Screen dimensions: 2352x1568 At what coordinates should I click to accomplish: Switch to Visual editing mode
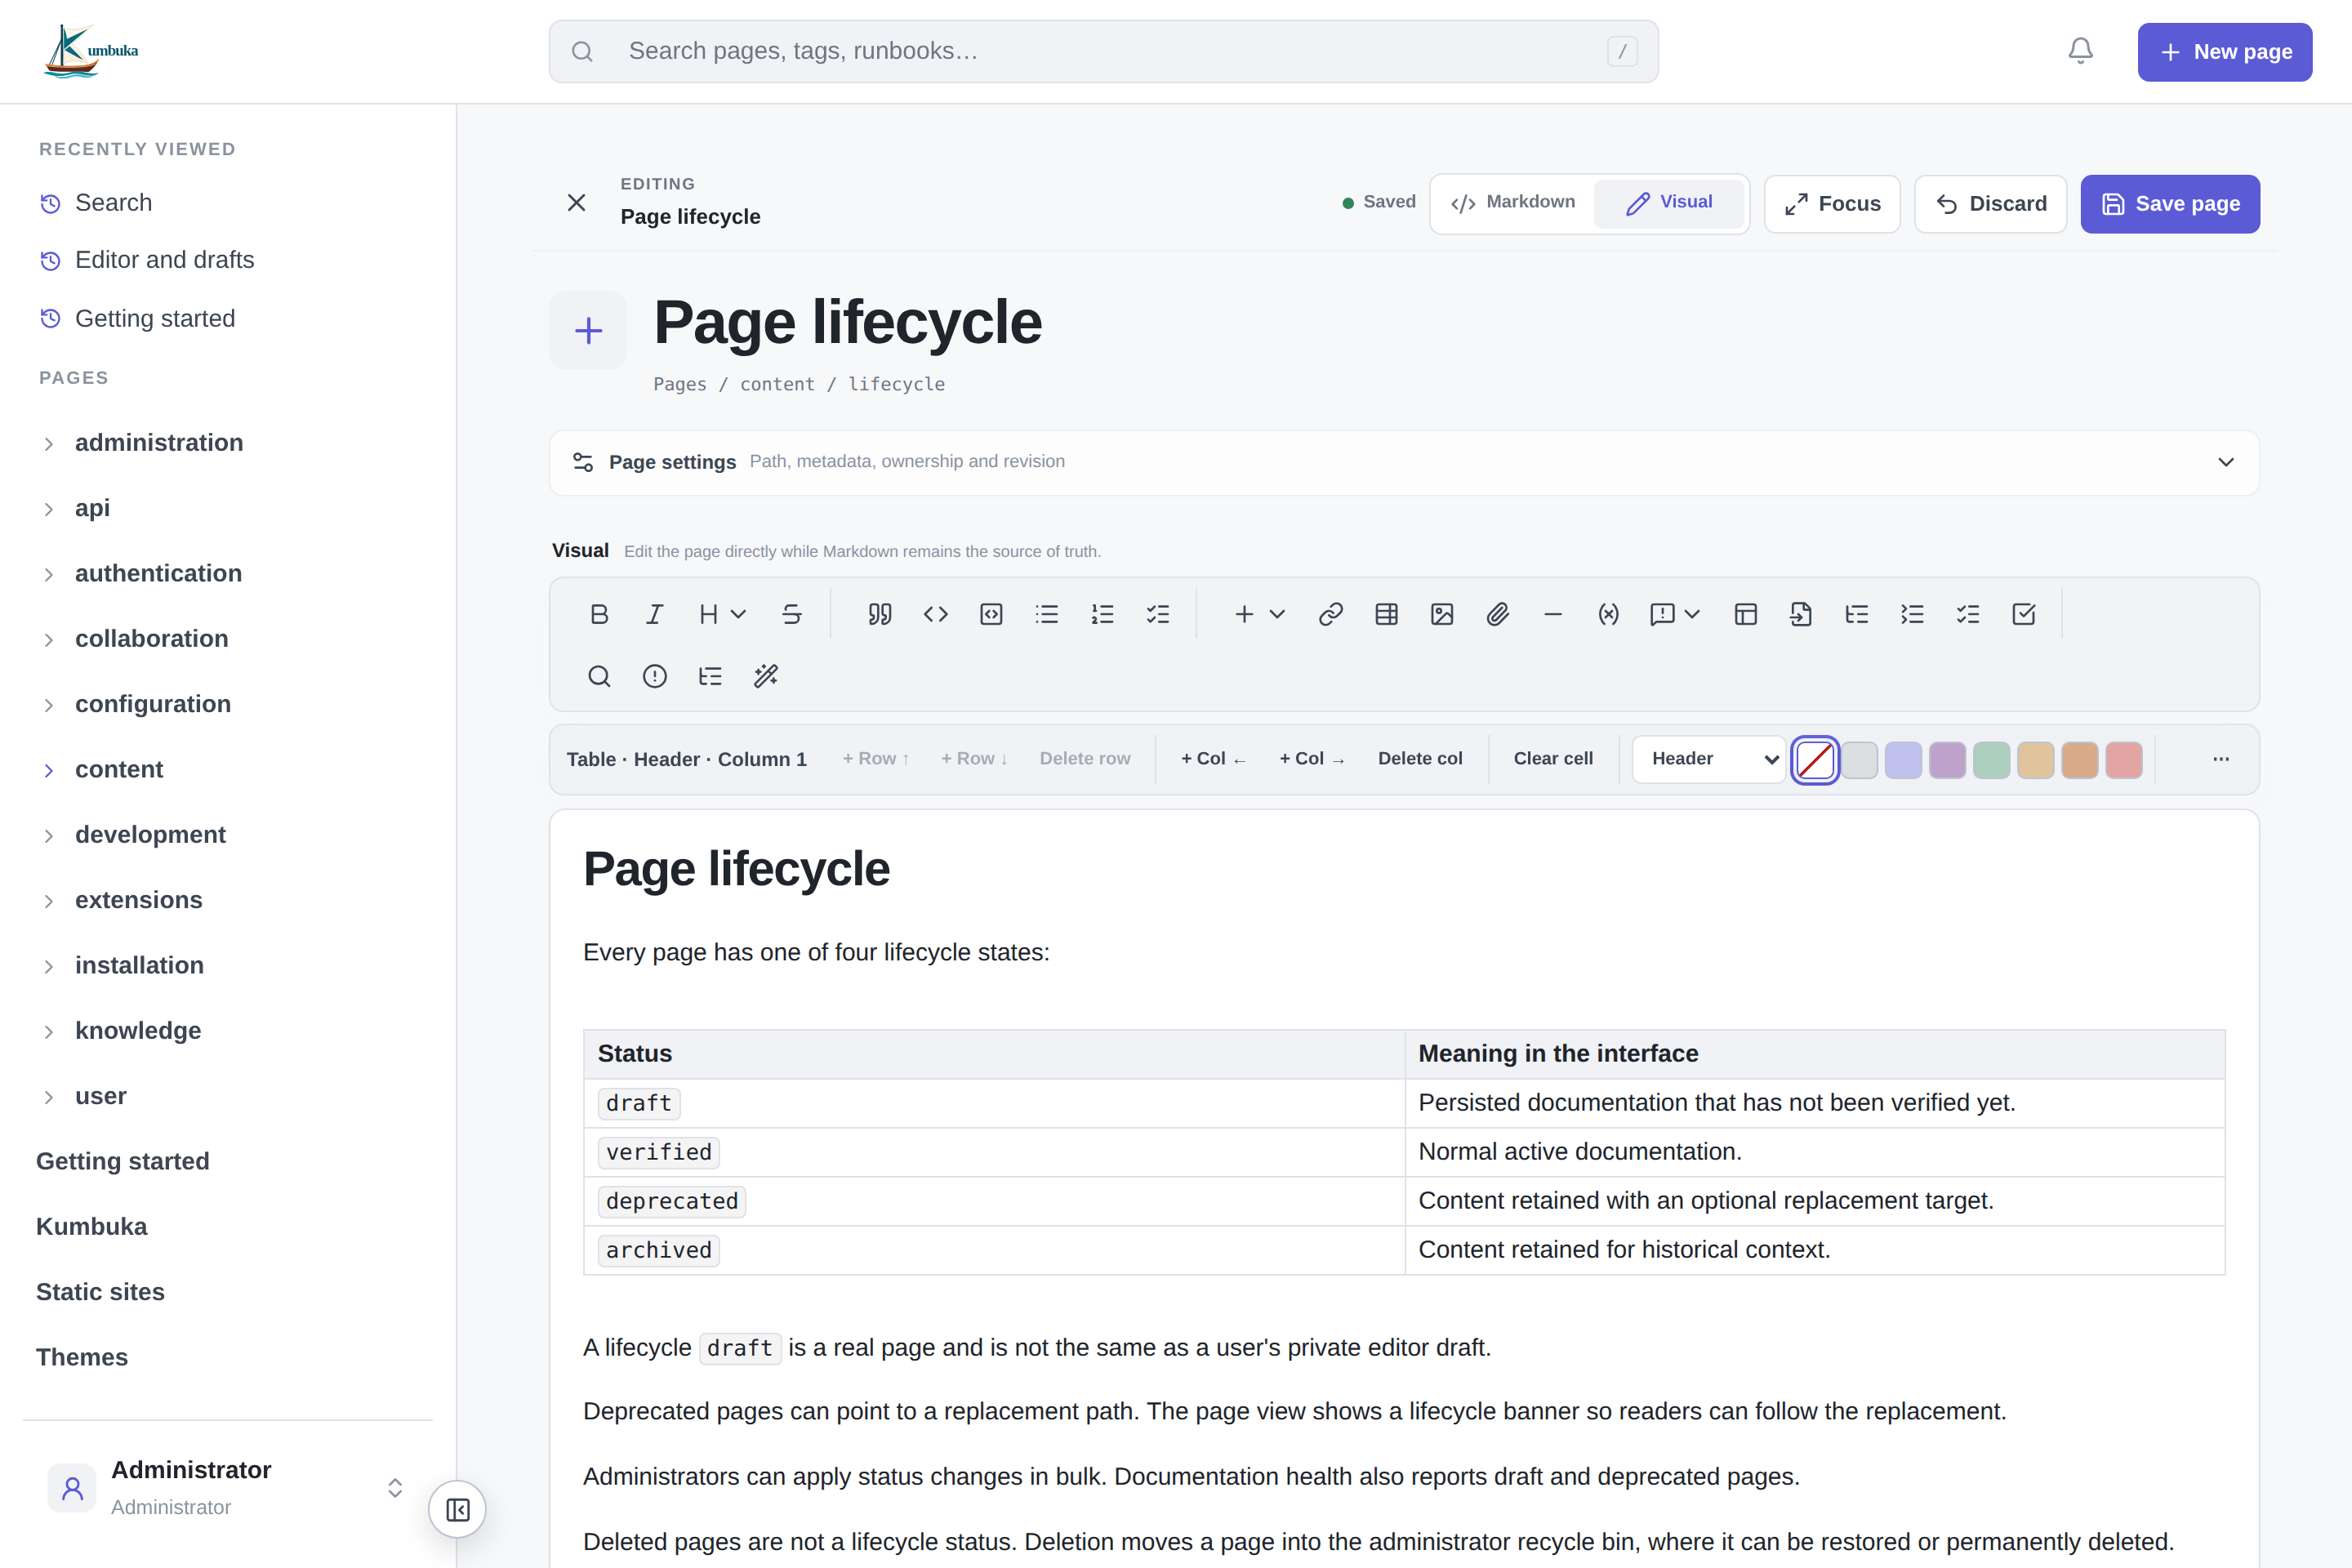click(x=1669, y=203)
